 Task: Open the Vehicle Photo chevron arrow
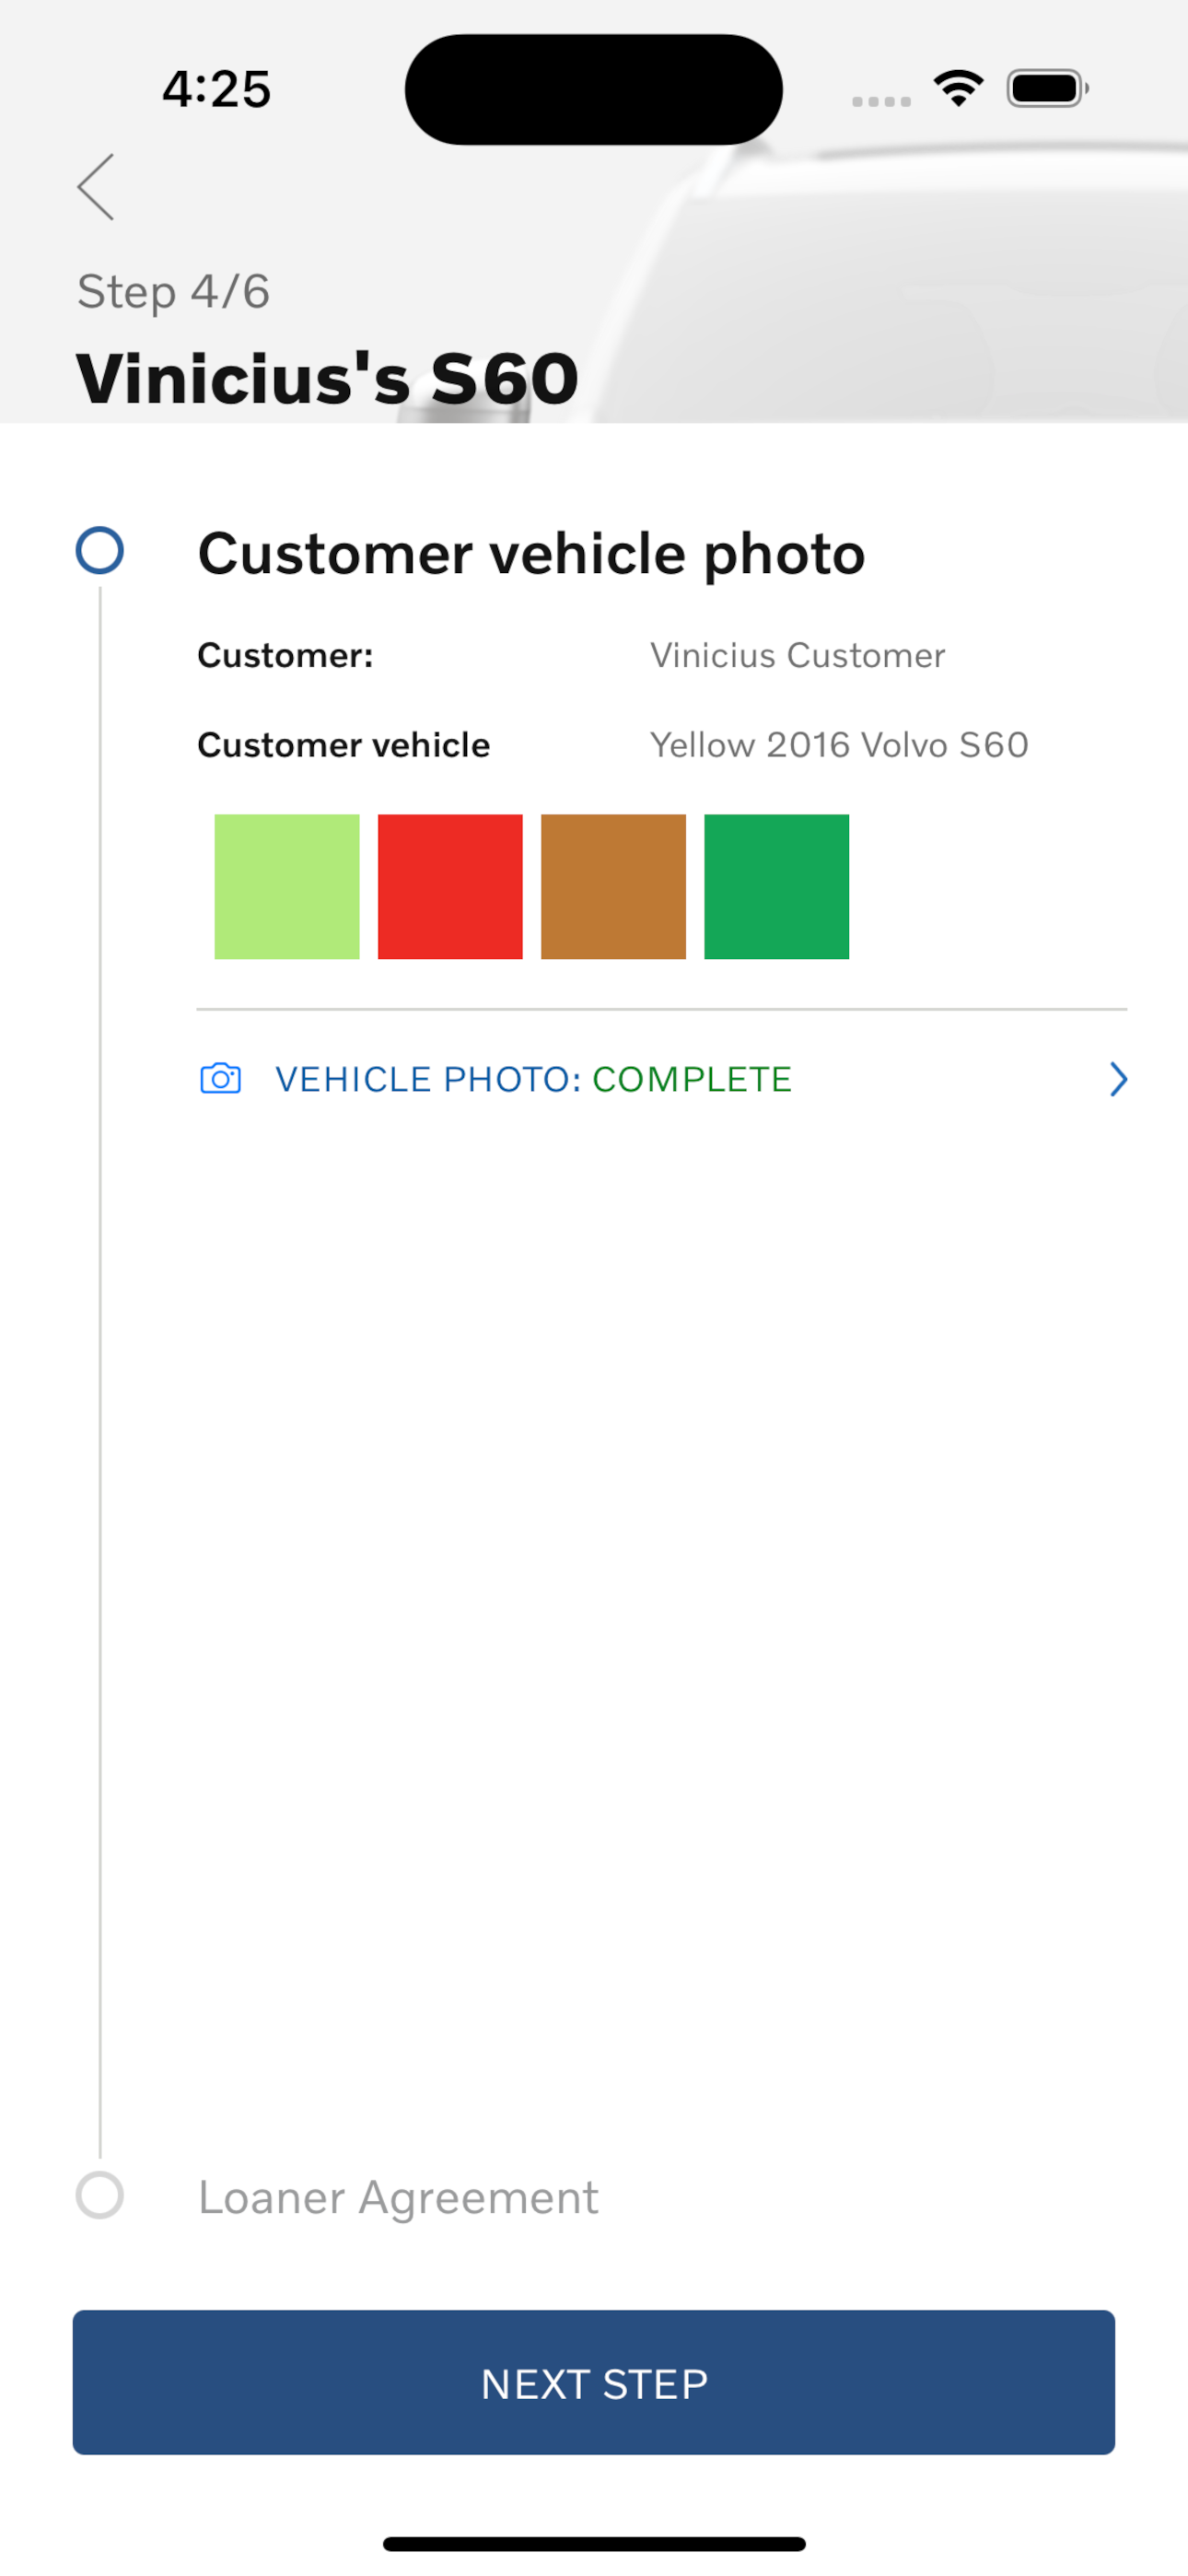click(1118, 1079)
